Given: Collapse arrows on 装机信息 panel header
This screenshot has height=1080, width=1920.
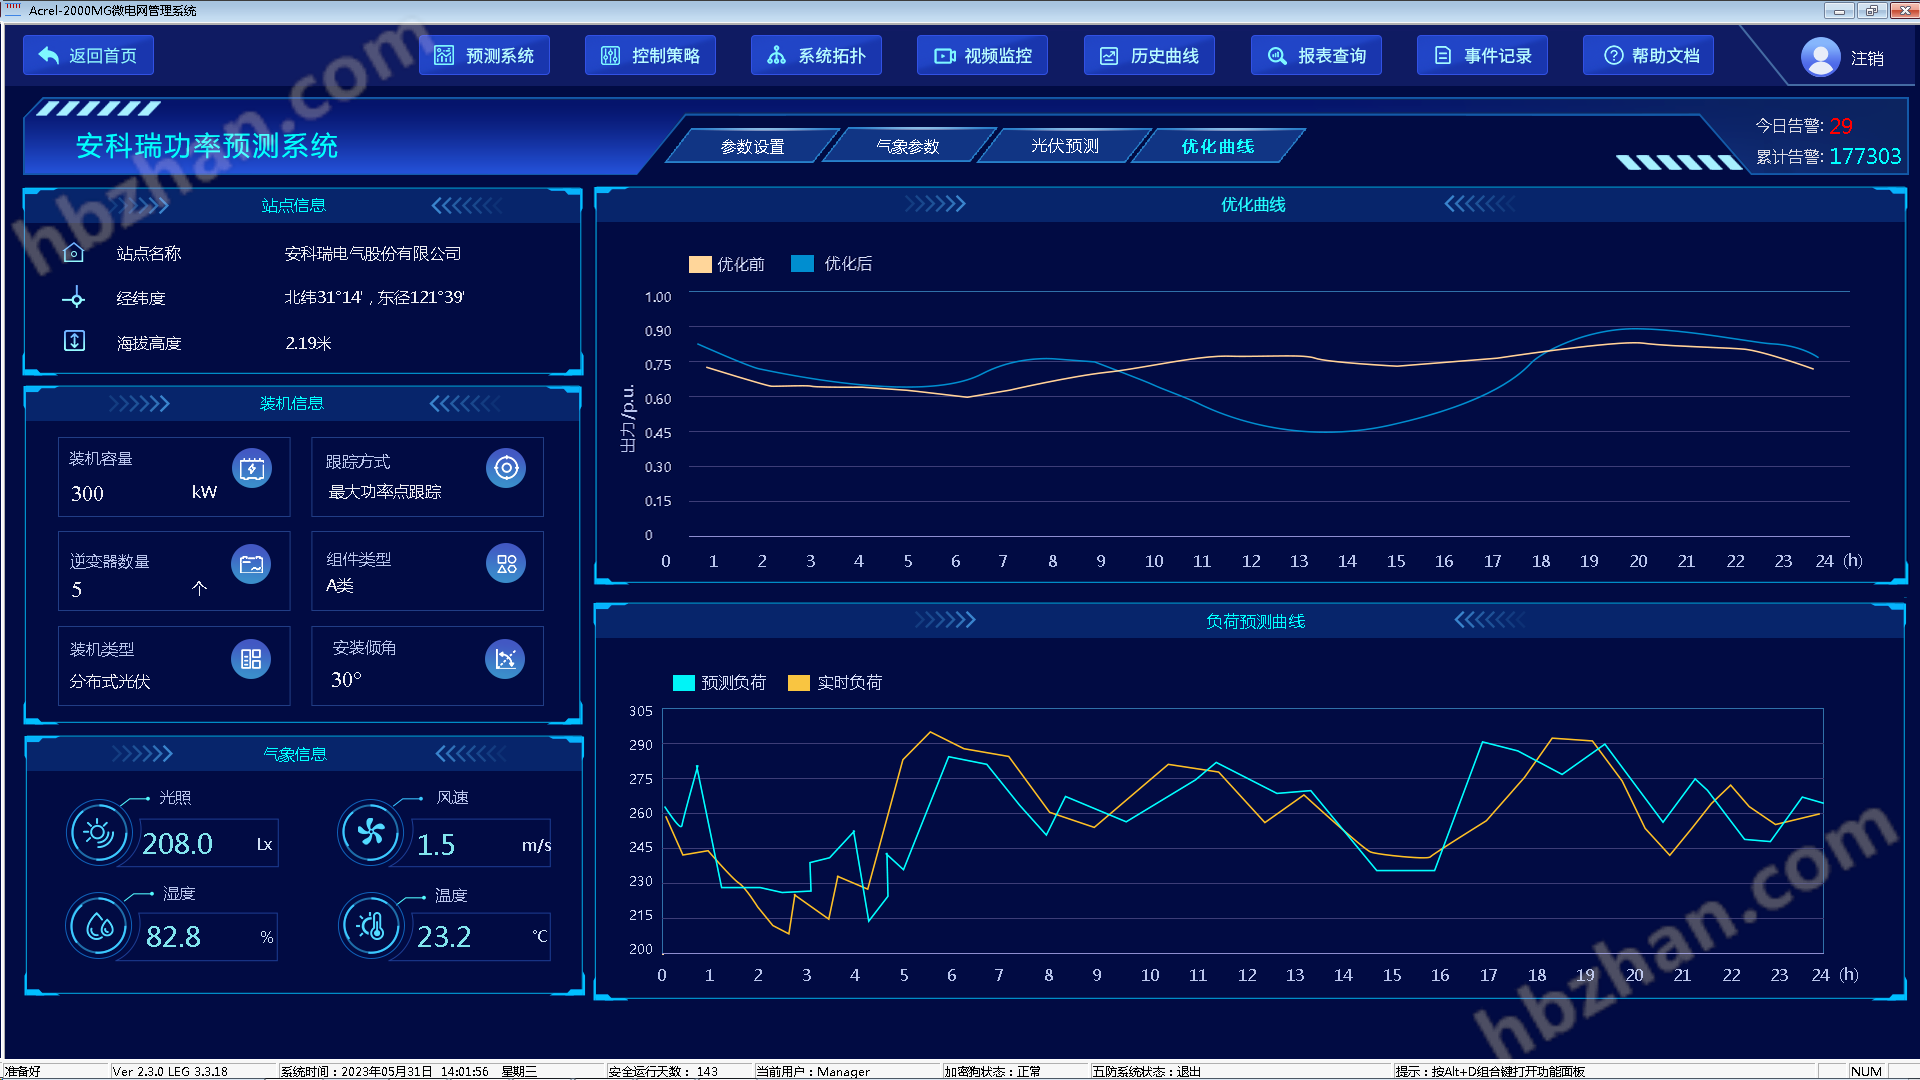Looking at the screenshot, I should tap(464, 404).
